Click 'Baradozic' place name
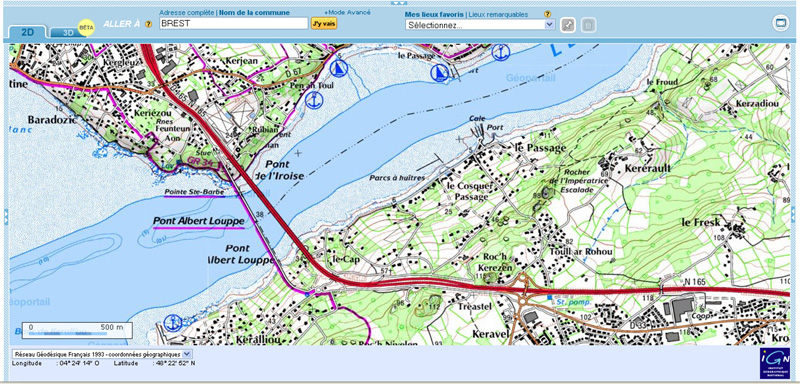 click(x=52, y=120)
